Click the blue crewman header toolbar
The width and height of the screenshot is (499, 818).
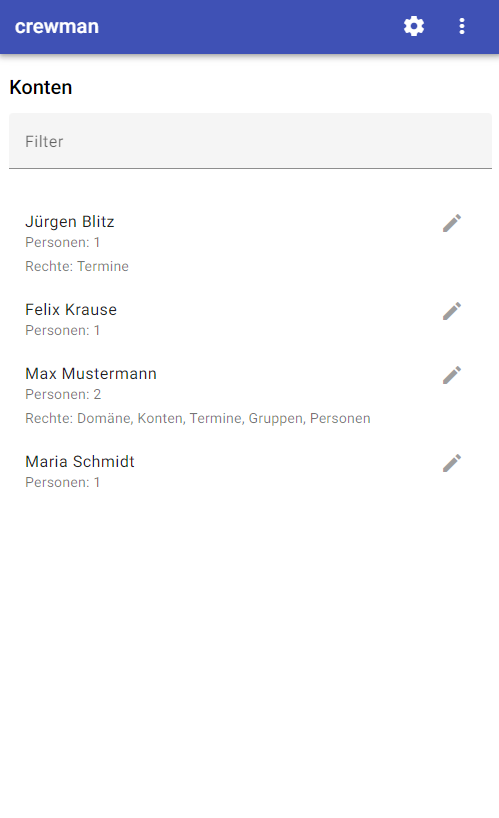coord(249,27)
